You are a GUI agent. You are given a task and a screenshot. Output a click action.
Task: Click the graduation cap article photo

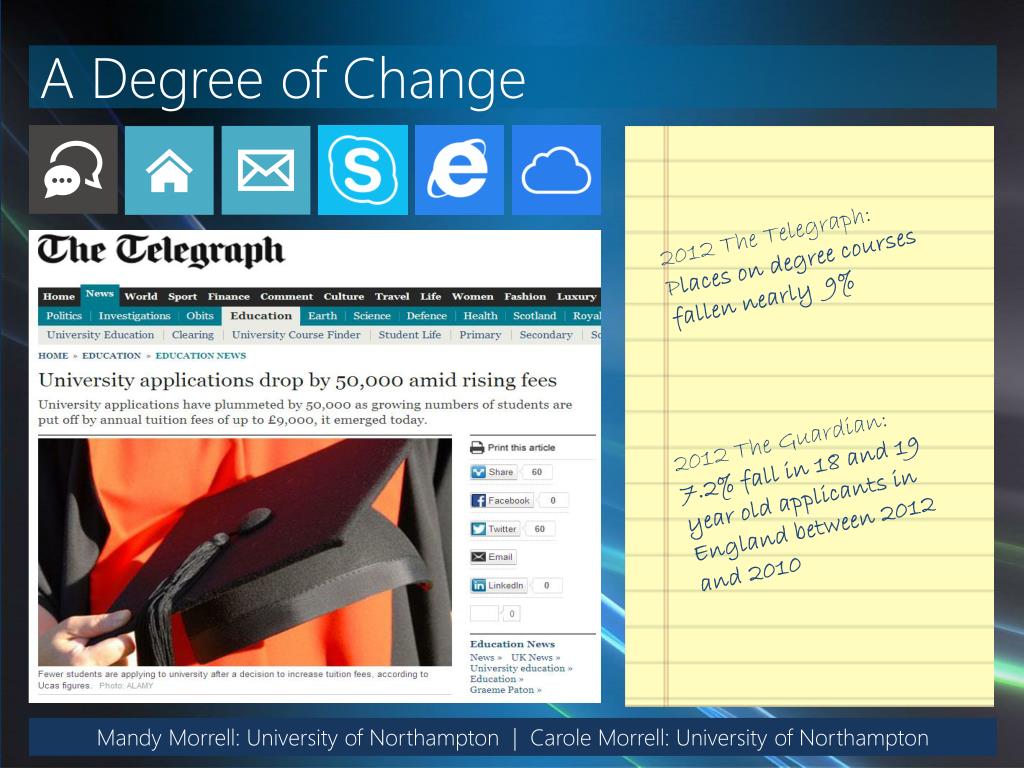(245, 552)
